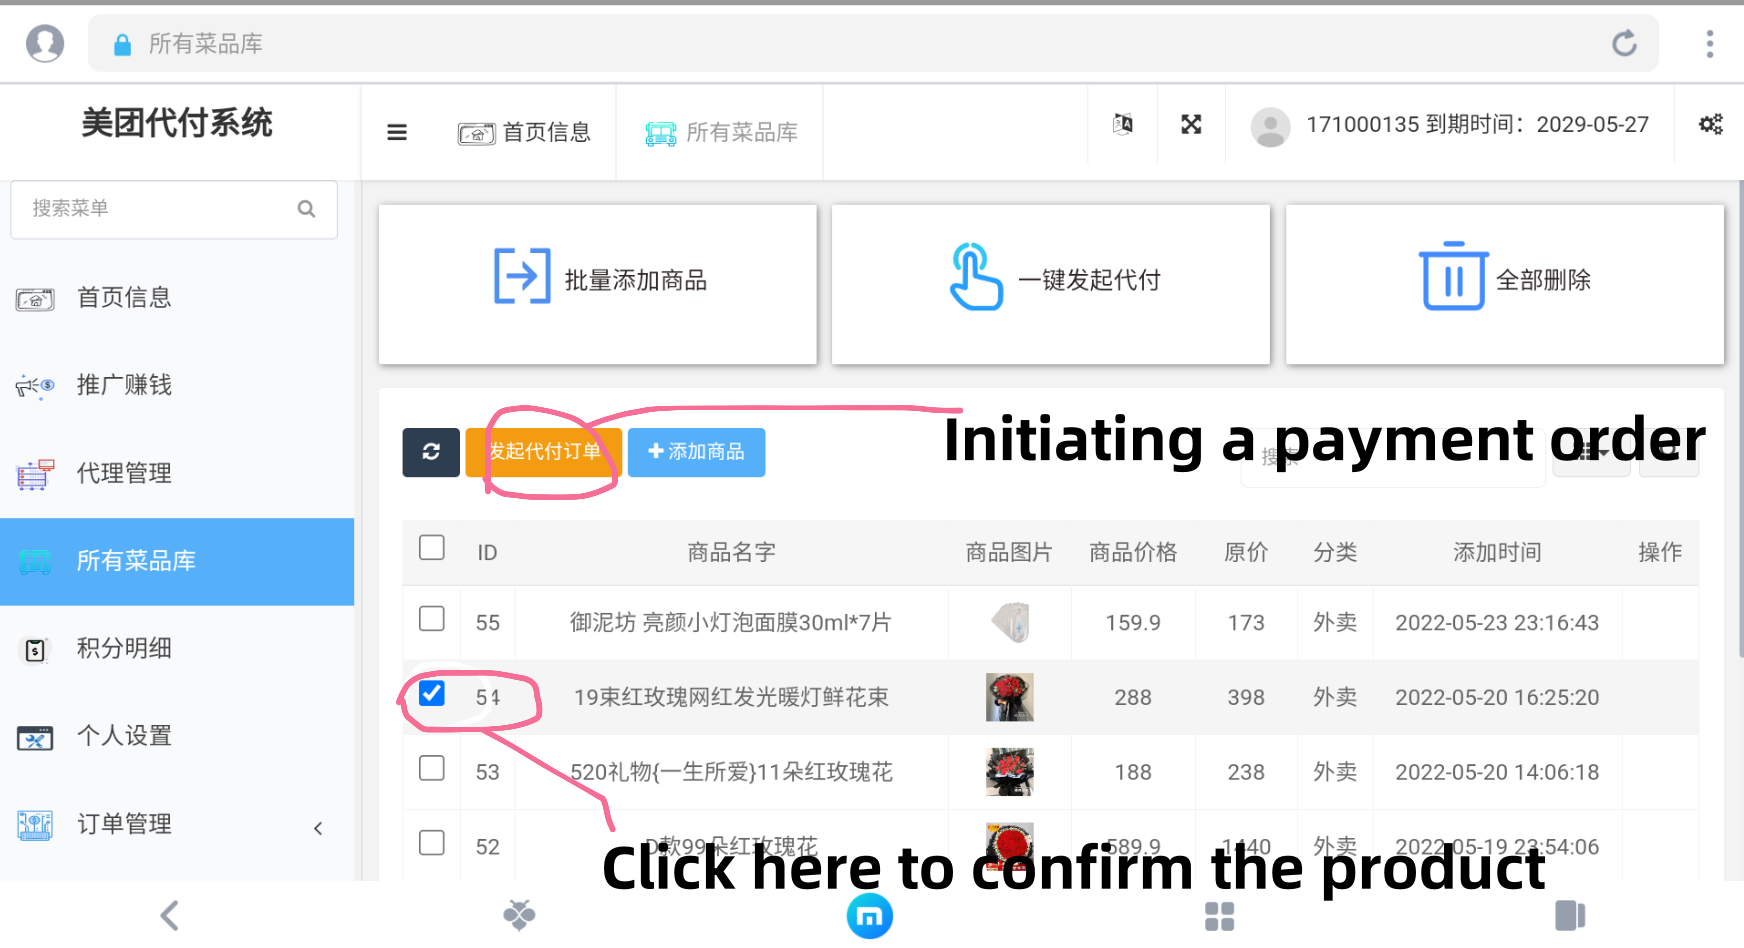Click the 个人设置 sidebar icon

tap(35, 738)
